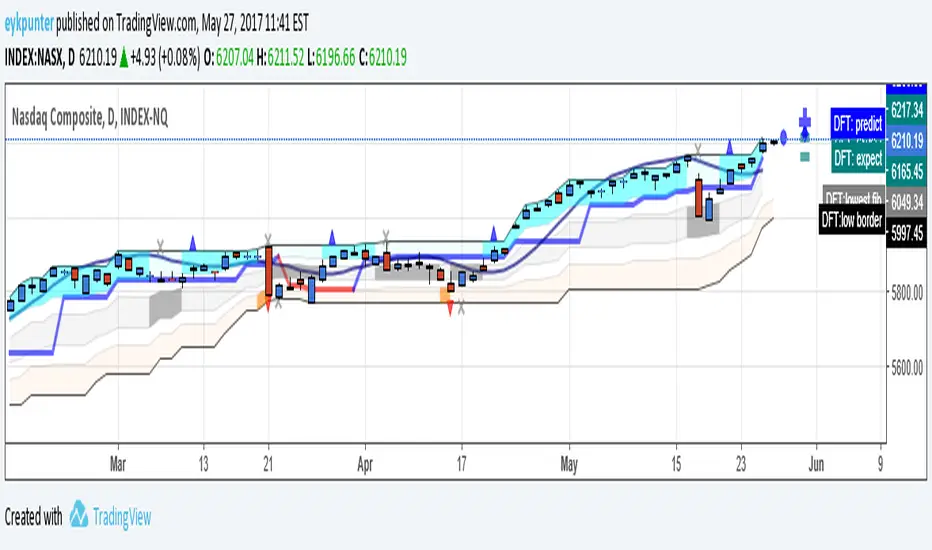Select the 'DFT: expect' label

pyautogui.click(x=857, y=157)
